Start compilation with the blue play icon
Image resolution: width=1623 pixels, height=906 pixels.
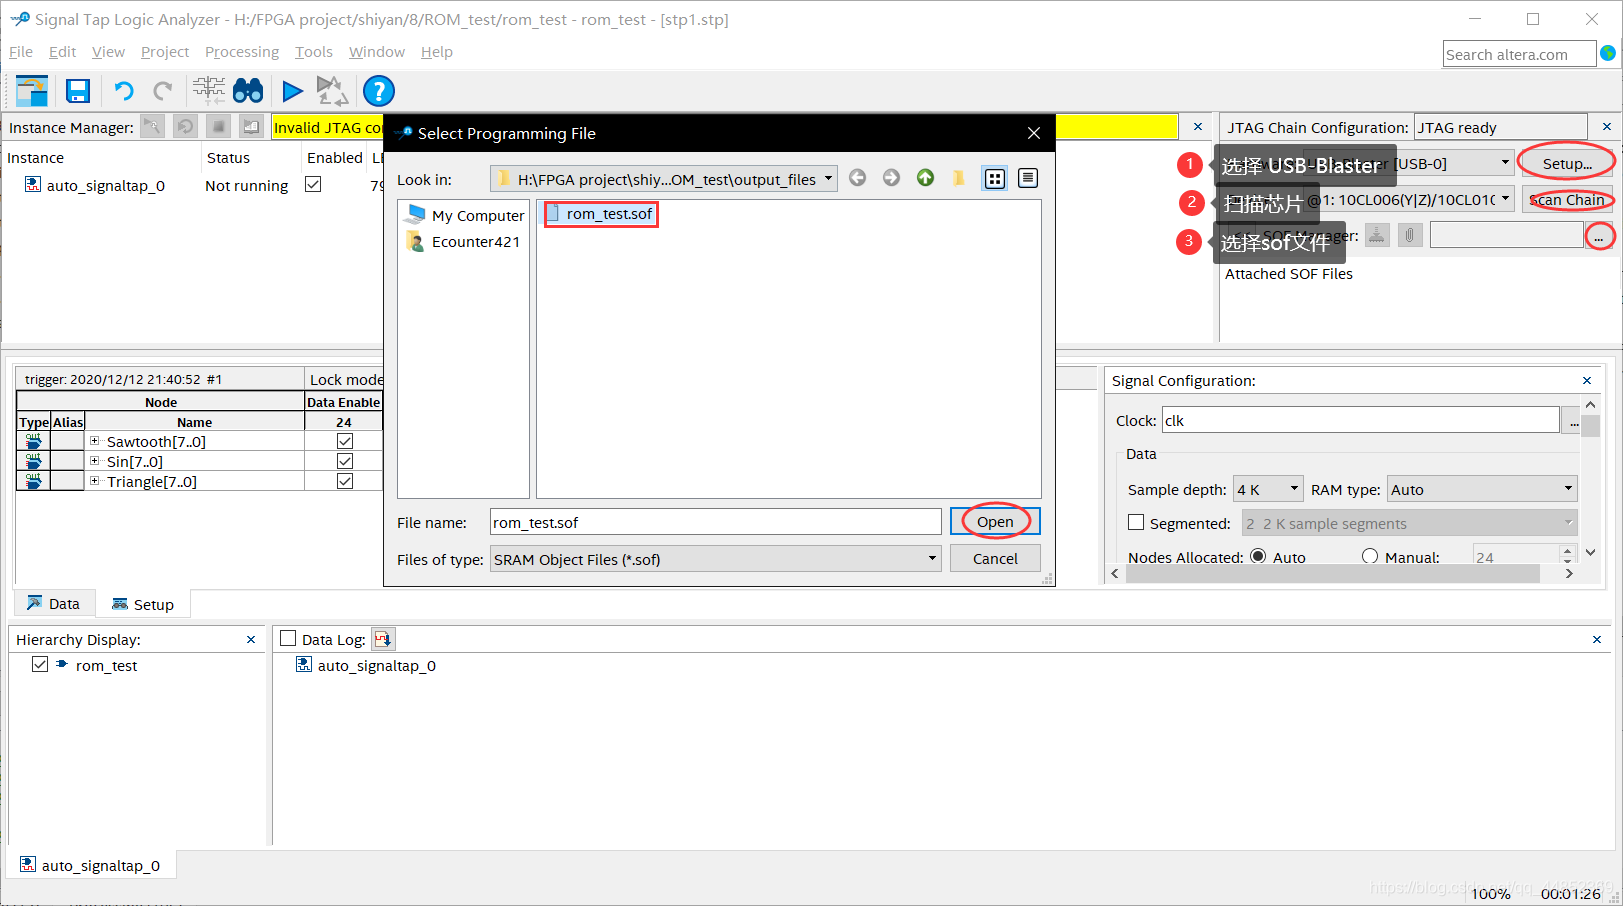click(292, 91)
